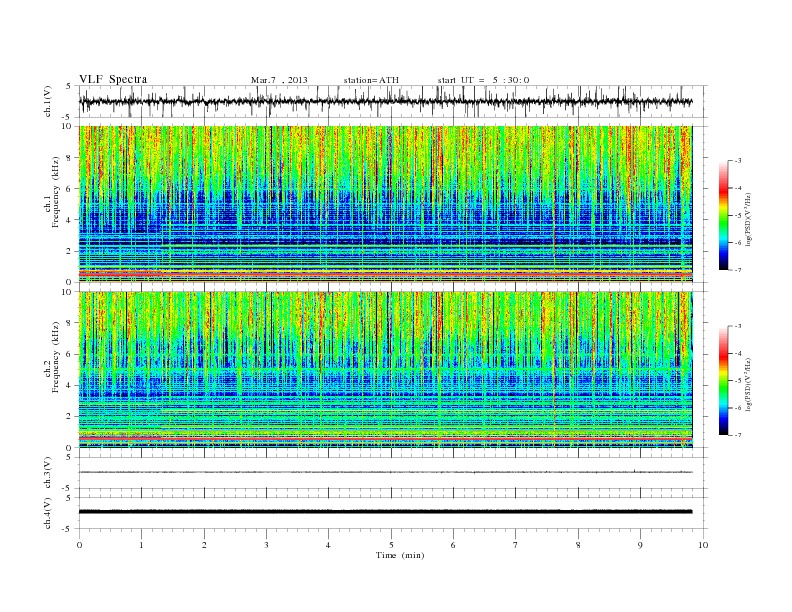This screenshot has height=612, width=792.
Task: Click the 'start UT = 5 :30: 0' text
Action: 483,80
